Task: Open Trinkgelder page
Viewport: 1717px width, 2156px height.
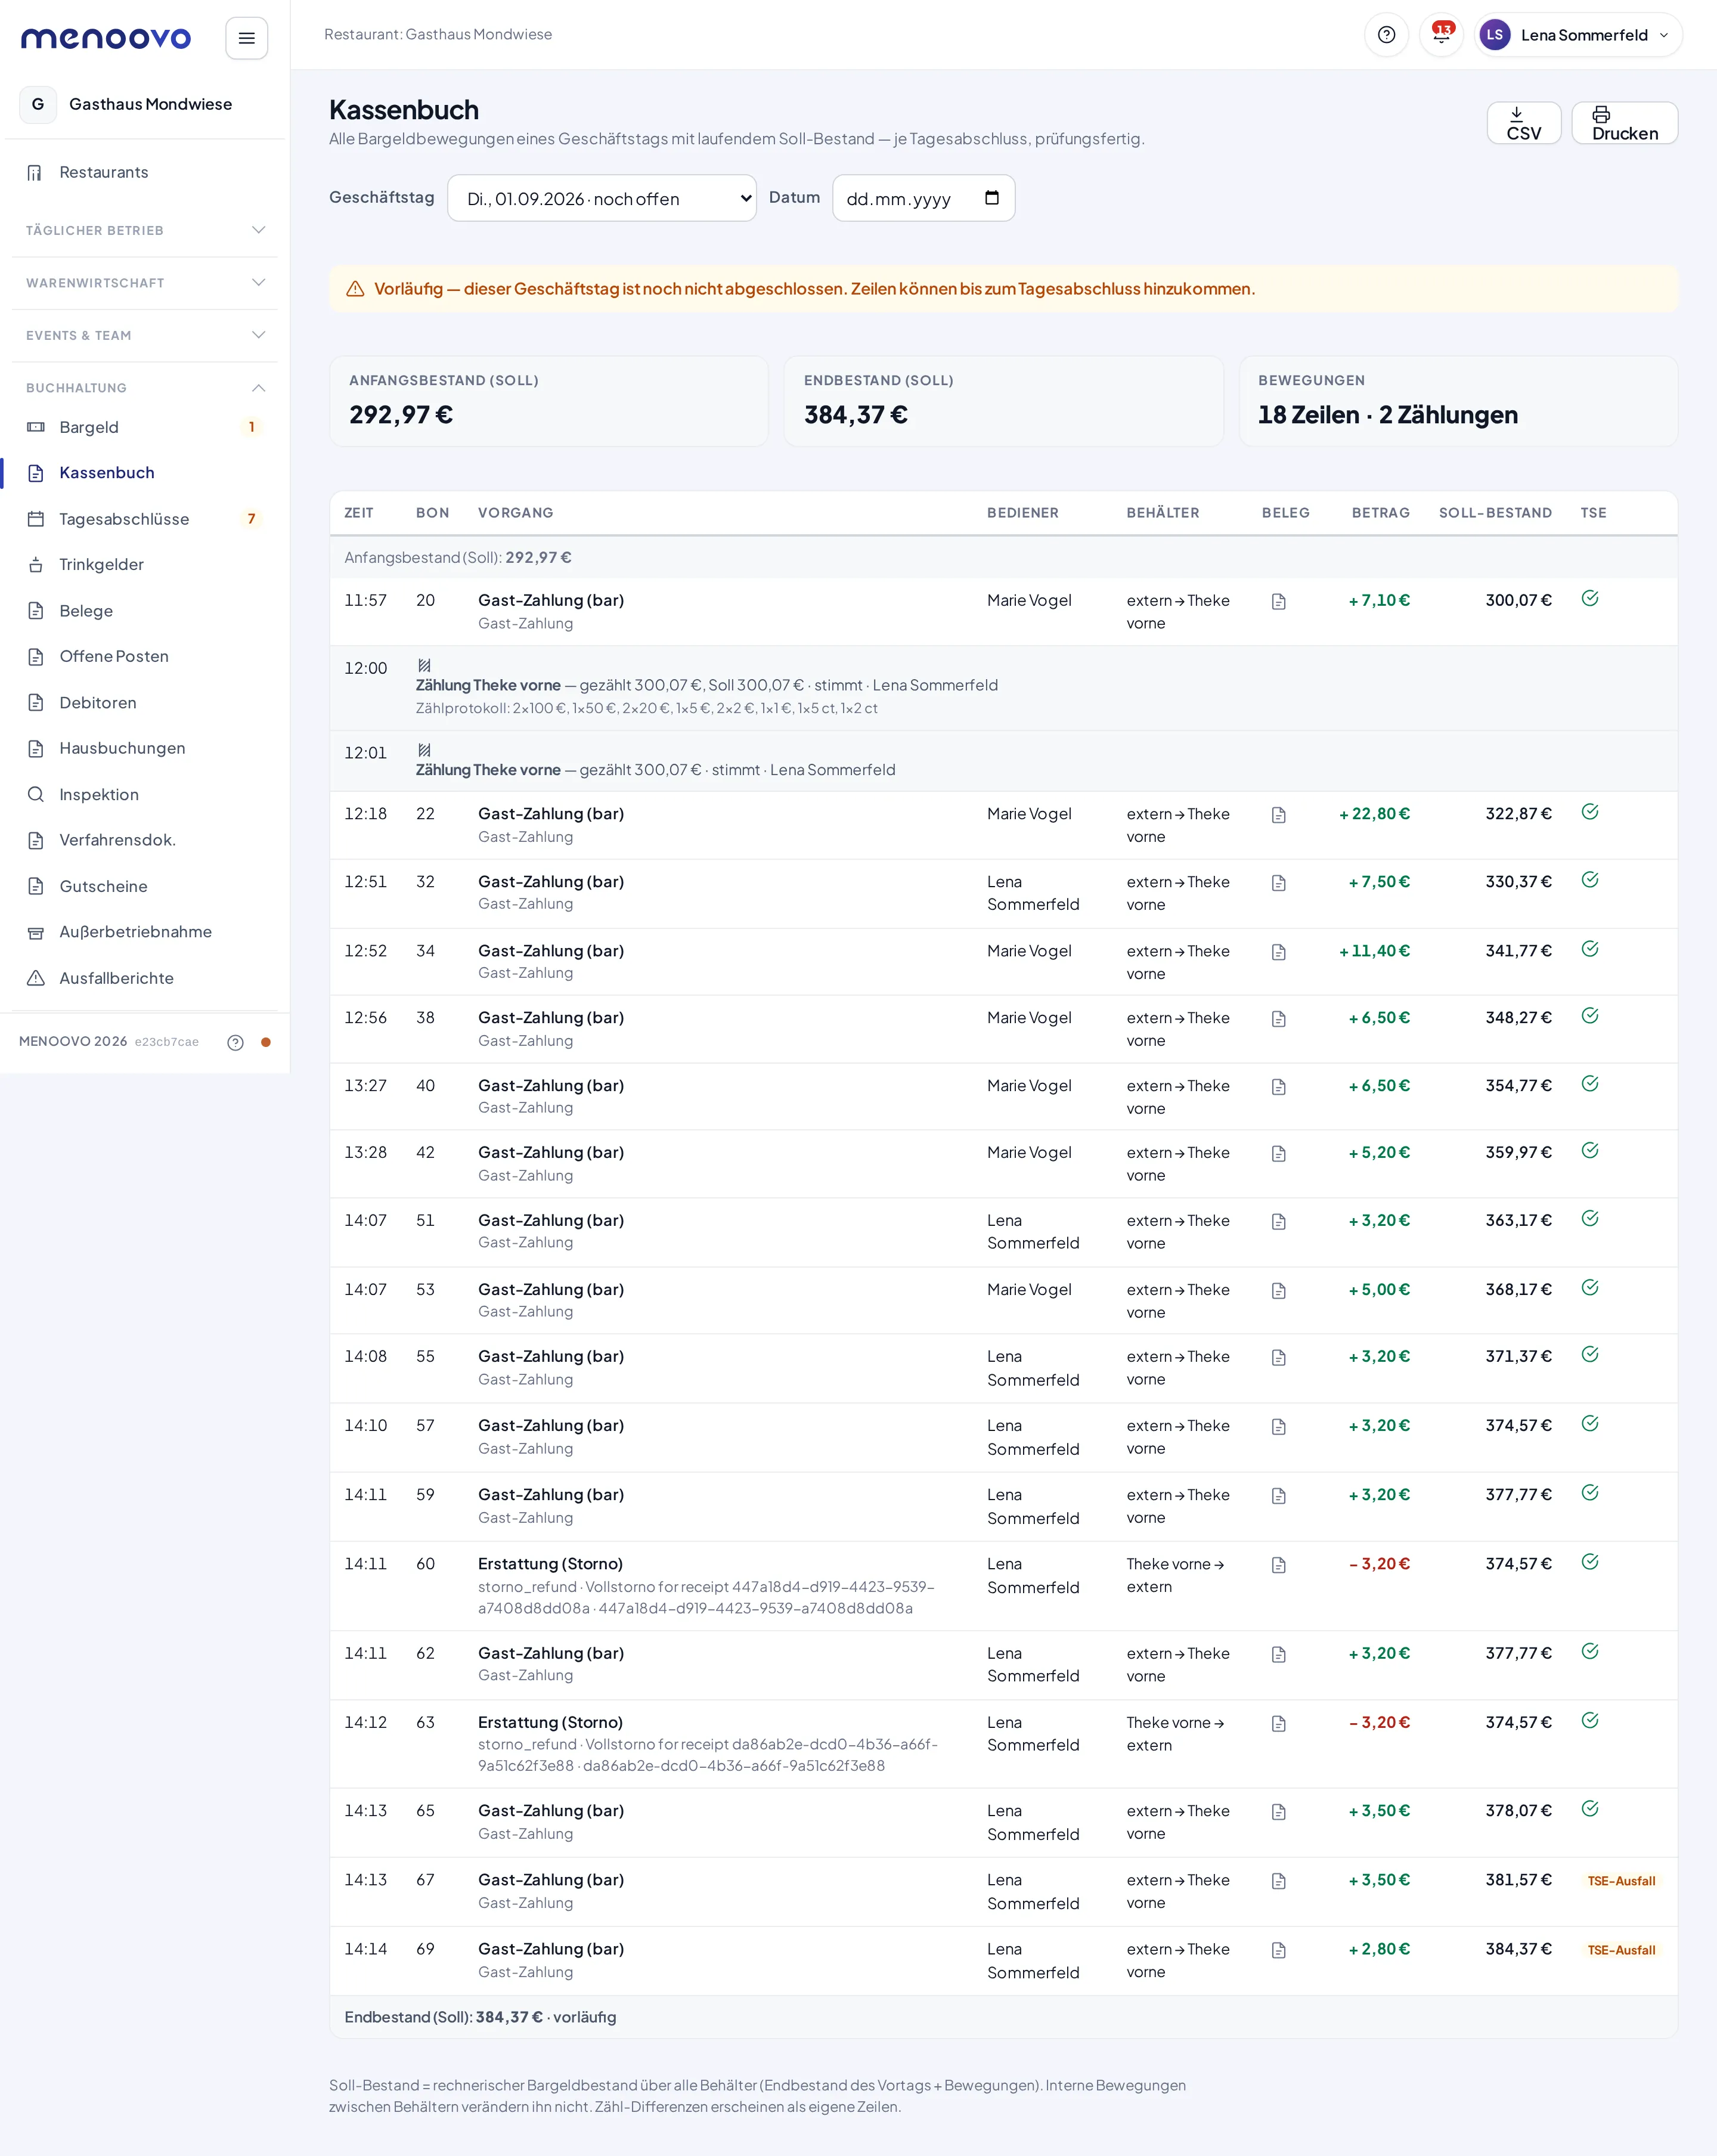Action: (x=145, y=565)
